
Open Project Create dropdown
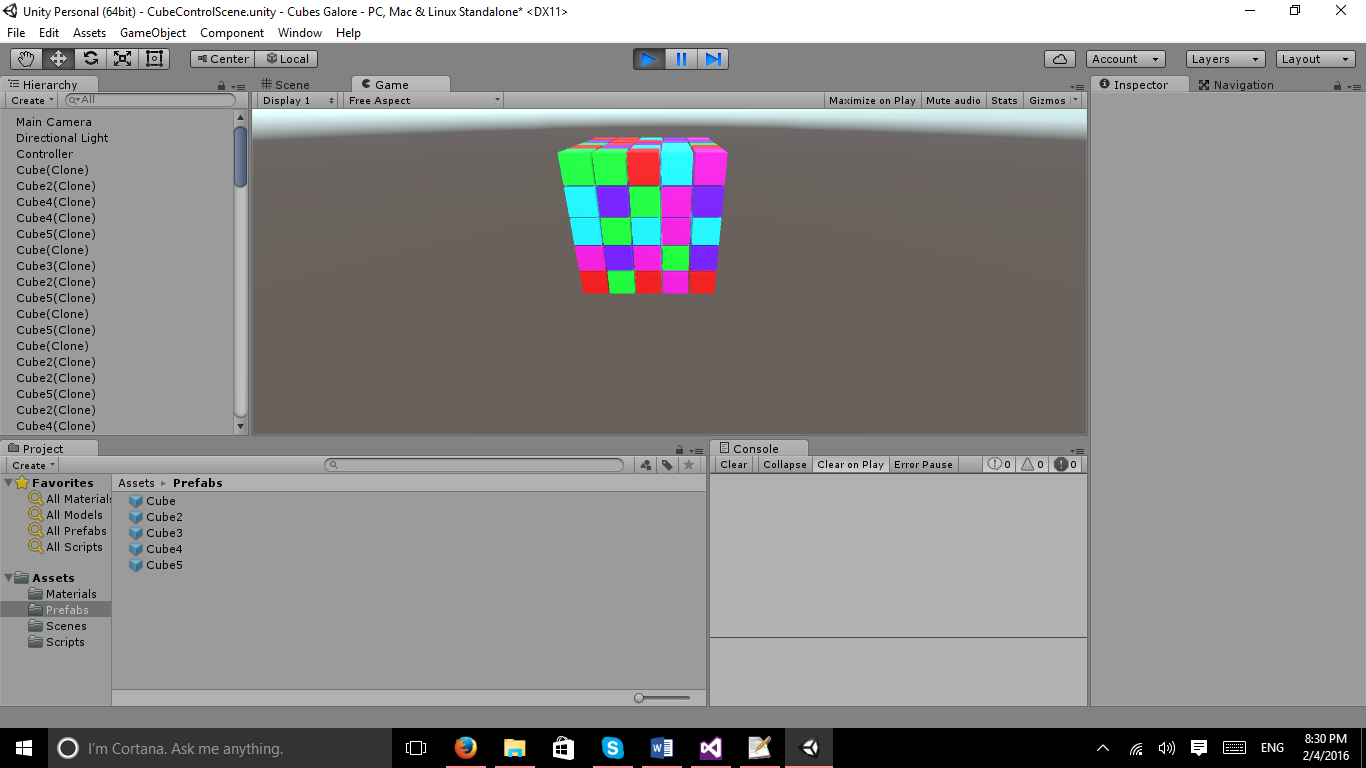(x=32, y=465)
